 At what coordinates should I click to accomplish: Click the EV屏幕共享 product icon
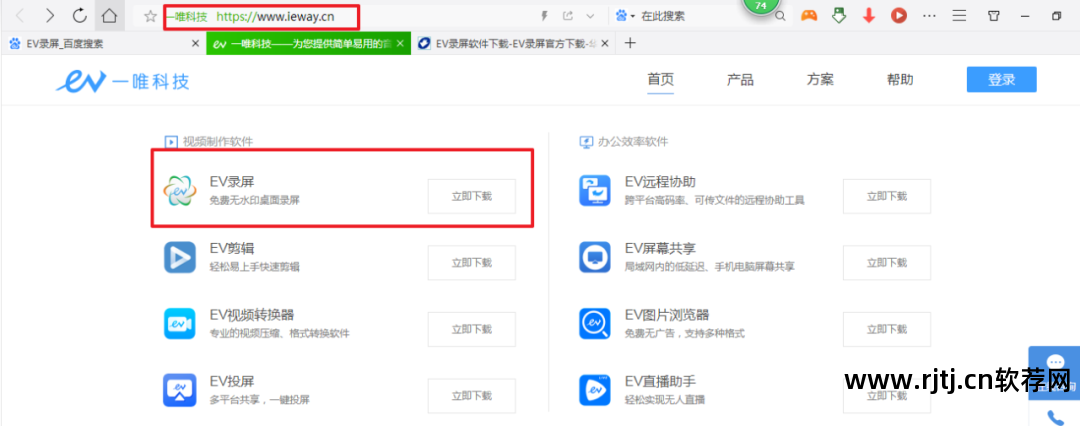point(594,257)
